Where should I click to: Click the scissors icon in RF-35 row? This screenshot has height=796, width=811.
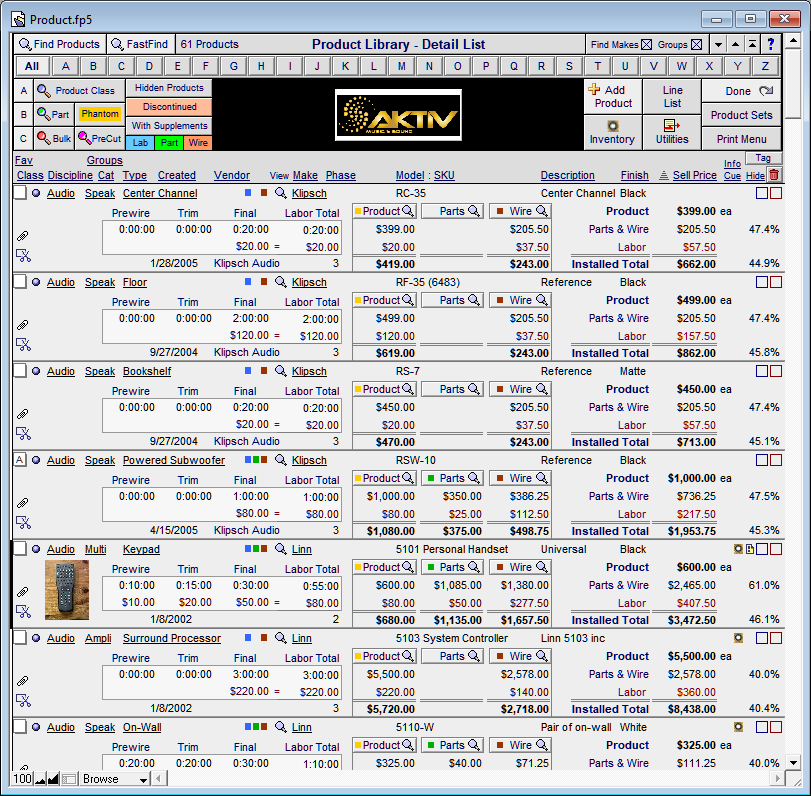coord(23,344)
